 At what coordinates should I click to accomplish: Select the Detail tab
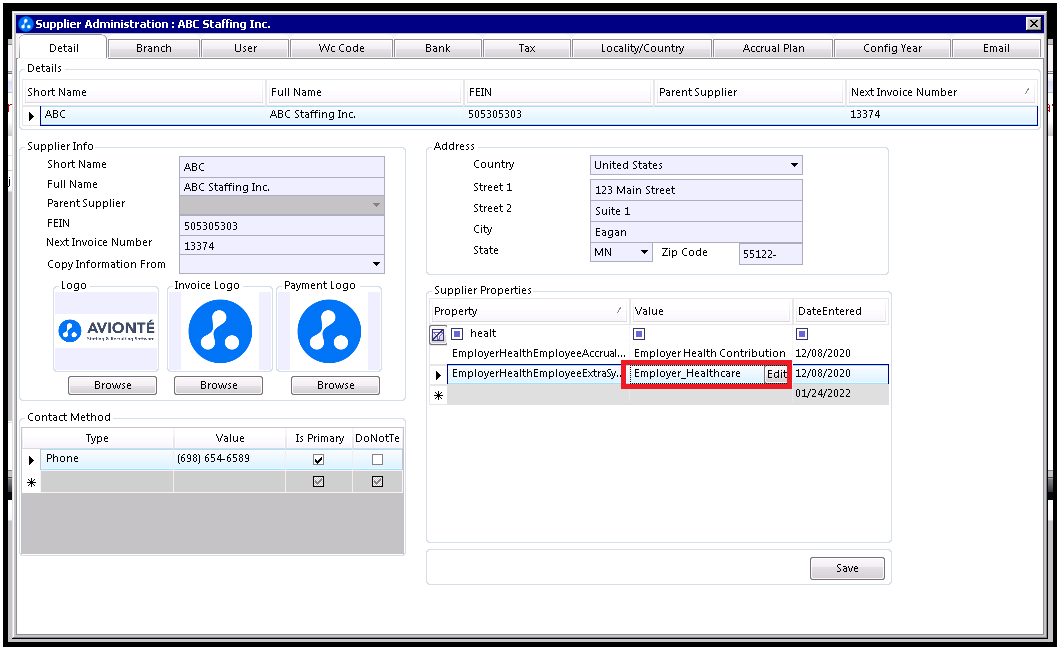coord(63,48)
